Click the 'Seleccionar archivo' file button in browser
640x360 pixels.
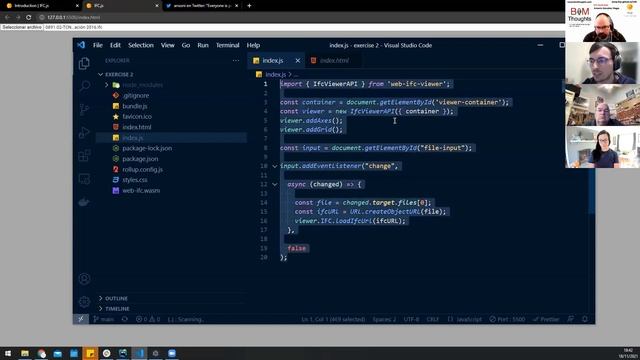22,27
